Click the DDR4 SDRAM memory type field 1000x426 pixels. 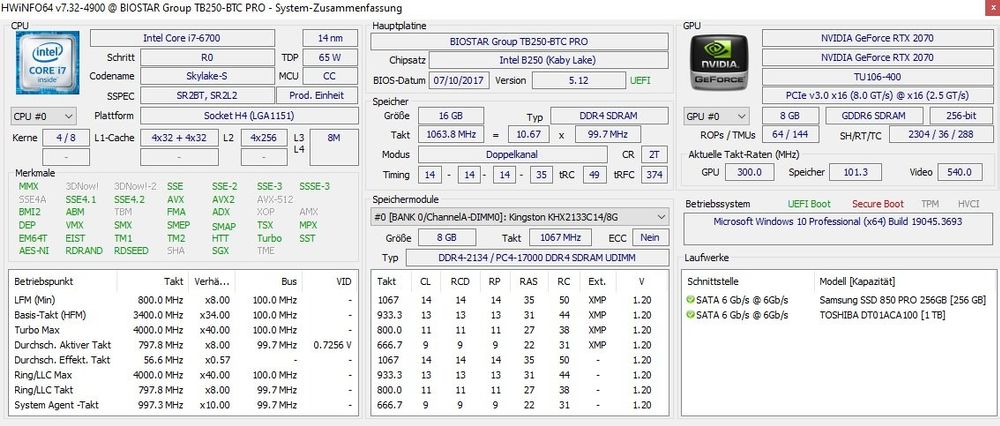[x=609, y=116]
